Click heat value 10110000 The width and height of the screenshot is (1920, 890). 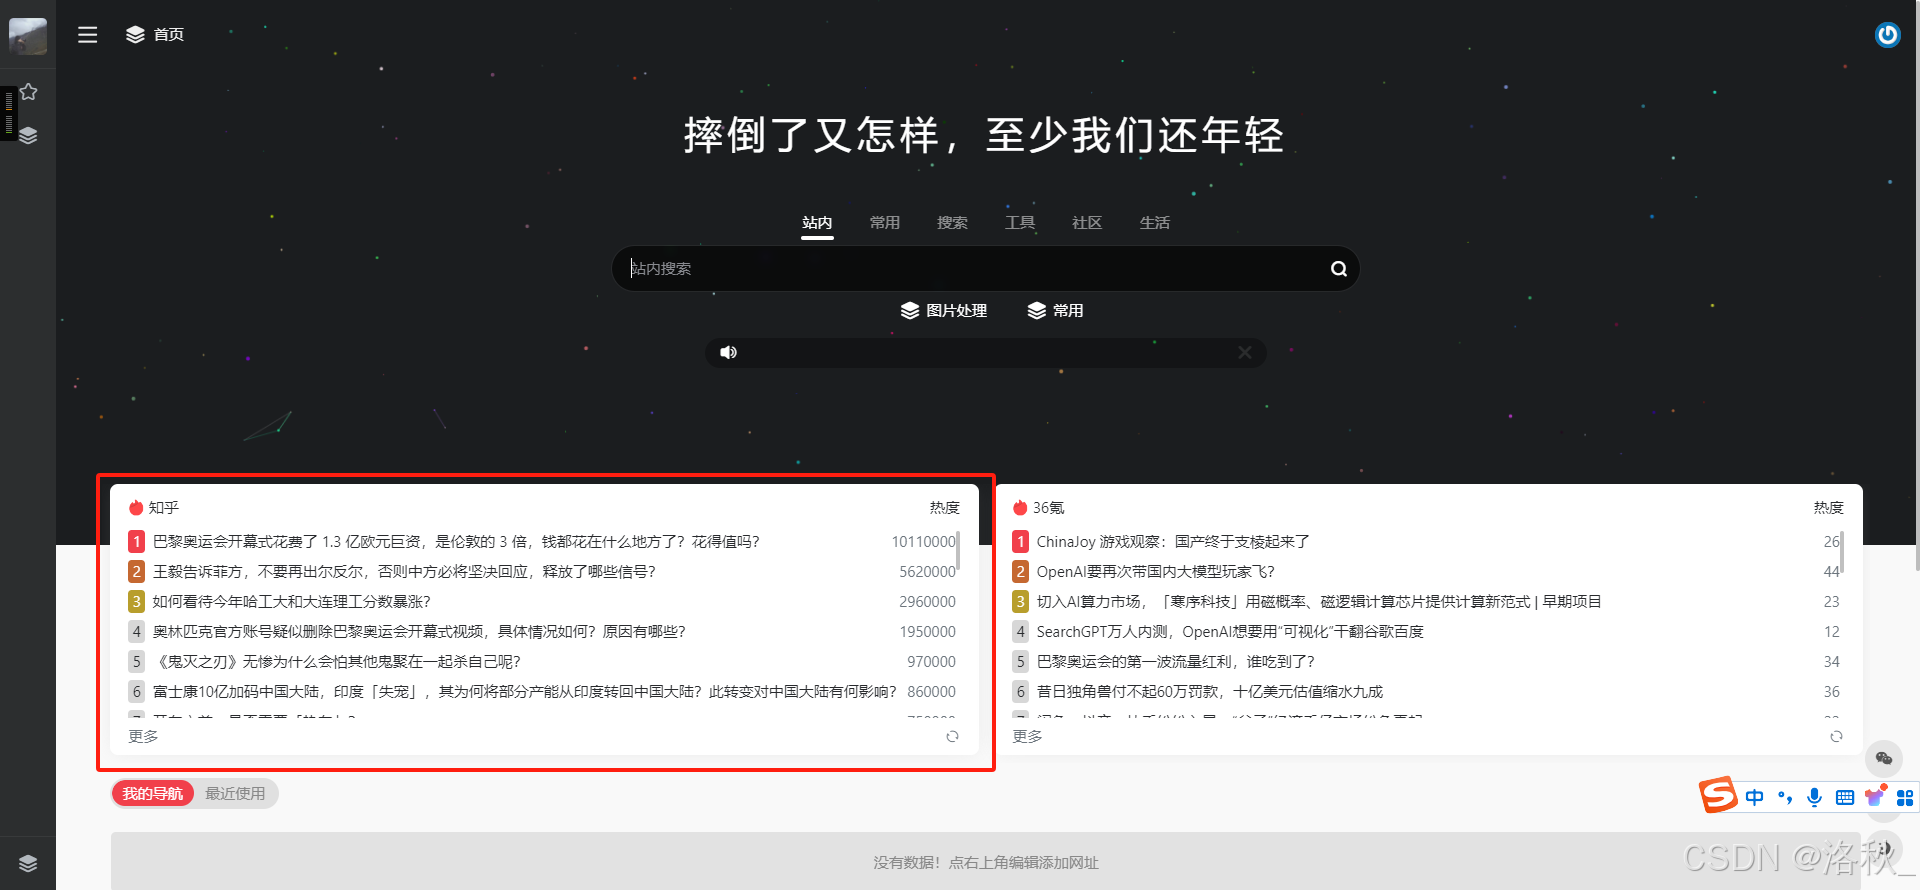[x=923, y=541]
